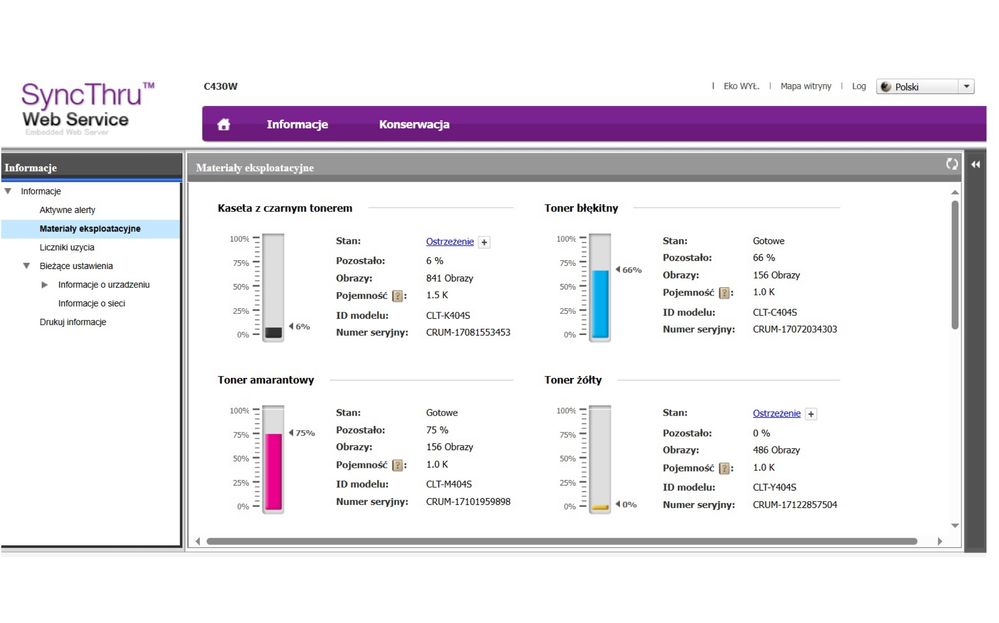Click serial number CRUM-17101959898
Image resolution: width=999 pixels, height=623 pixels.
468,502
